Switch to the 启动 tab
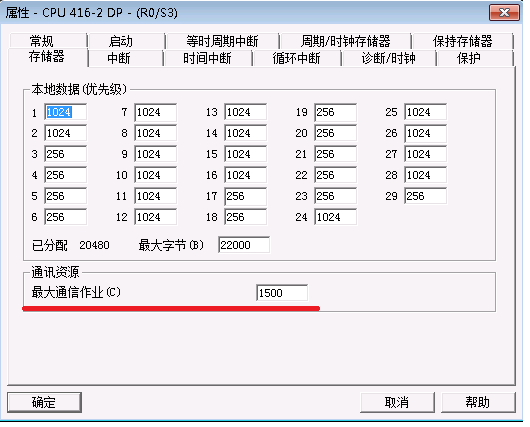530x427 pixels. 126,41
